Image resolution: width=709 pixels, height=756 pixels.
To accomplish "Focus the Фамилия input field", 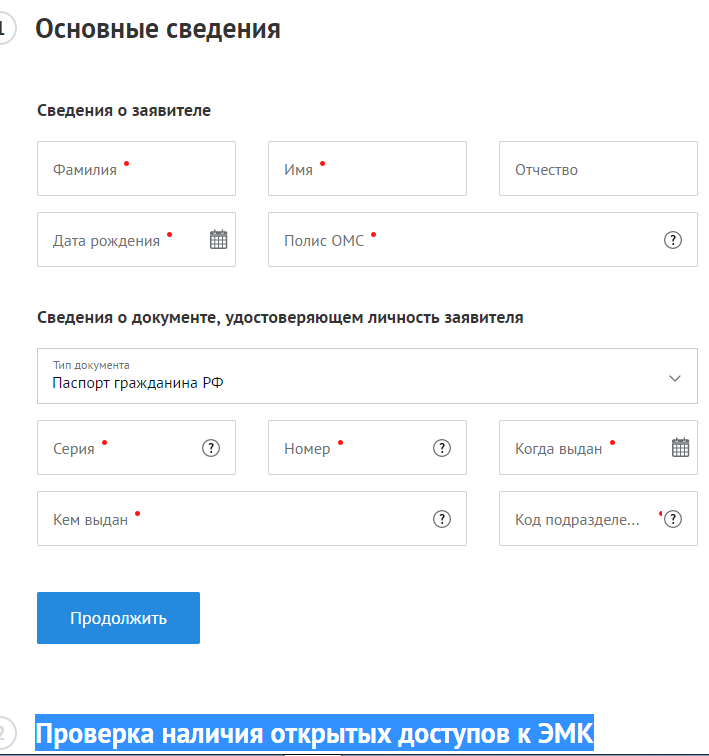I will tap(136, 169).
